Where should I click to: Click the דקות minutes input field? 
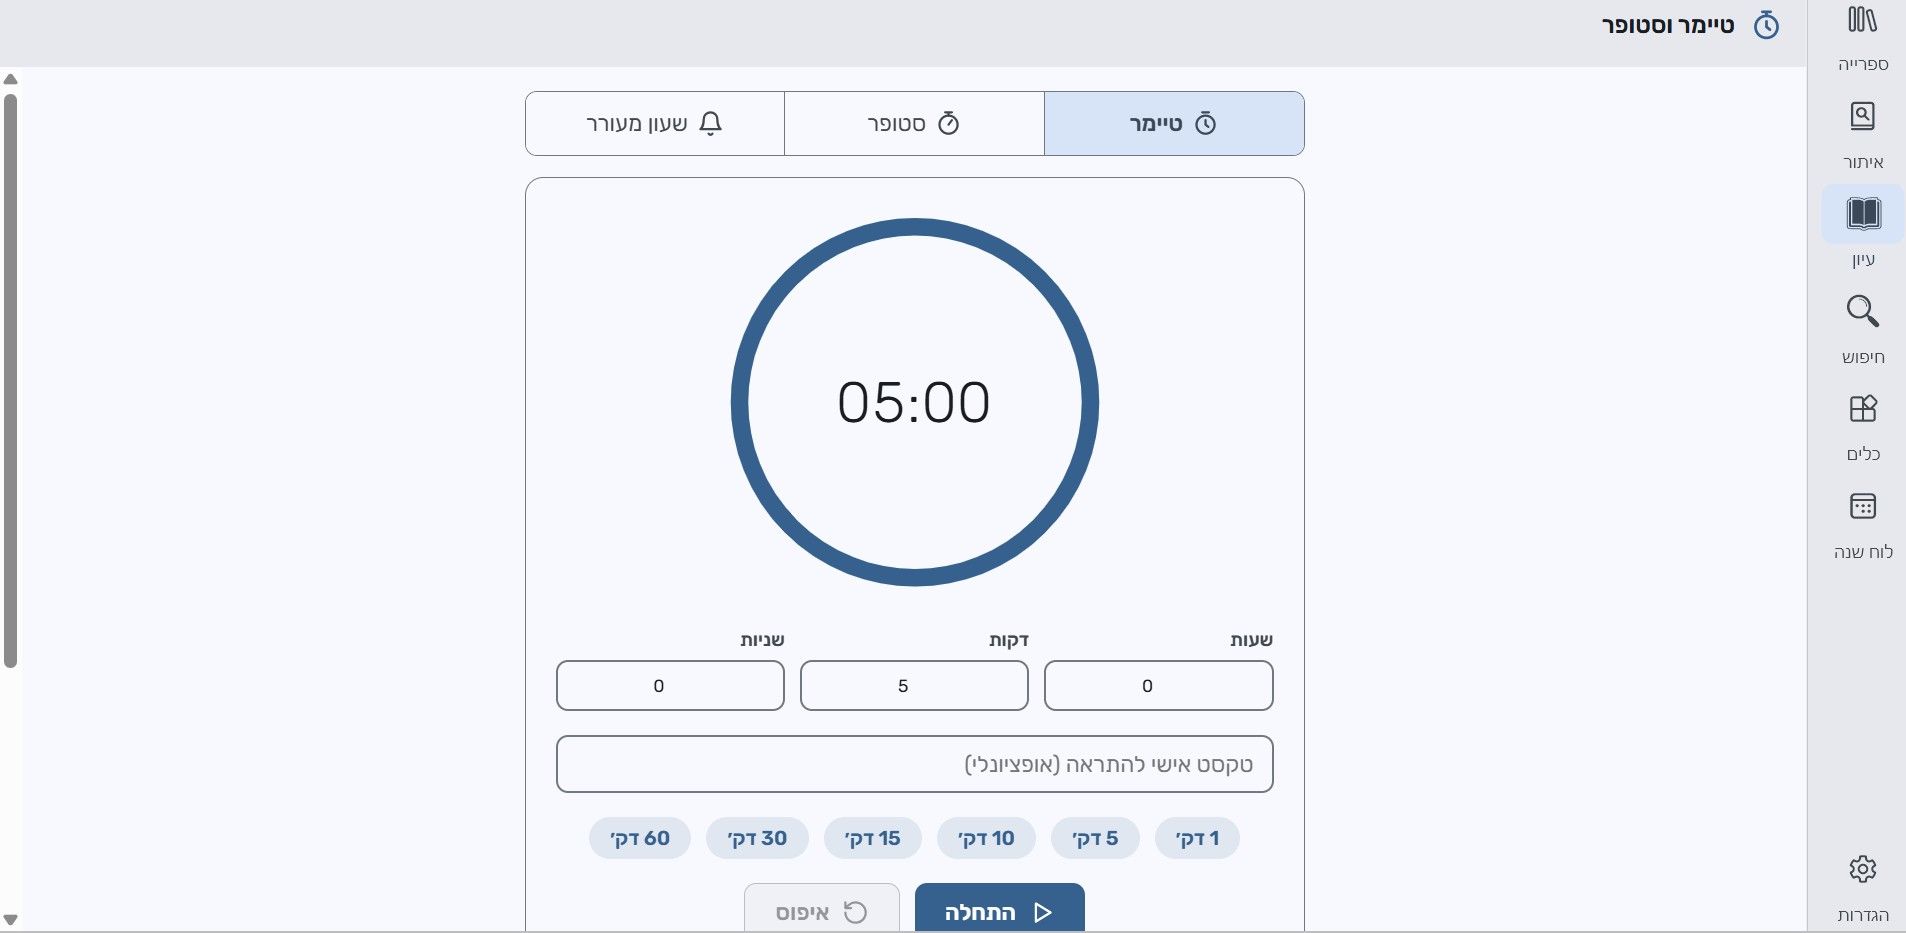pos(914,686)
